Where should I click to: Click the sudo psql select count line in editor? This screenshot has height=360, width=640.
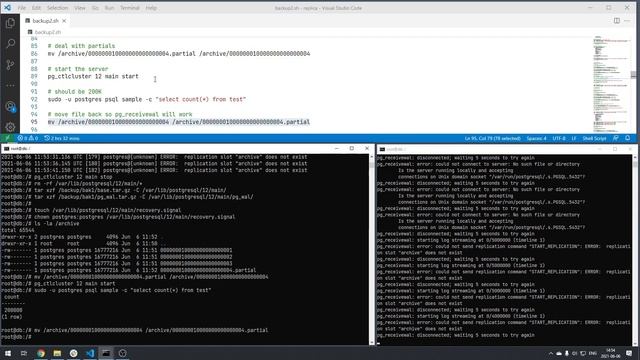click(x=147, y=99)
